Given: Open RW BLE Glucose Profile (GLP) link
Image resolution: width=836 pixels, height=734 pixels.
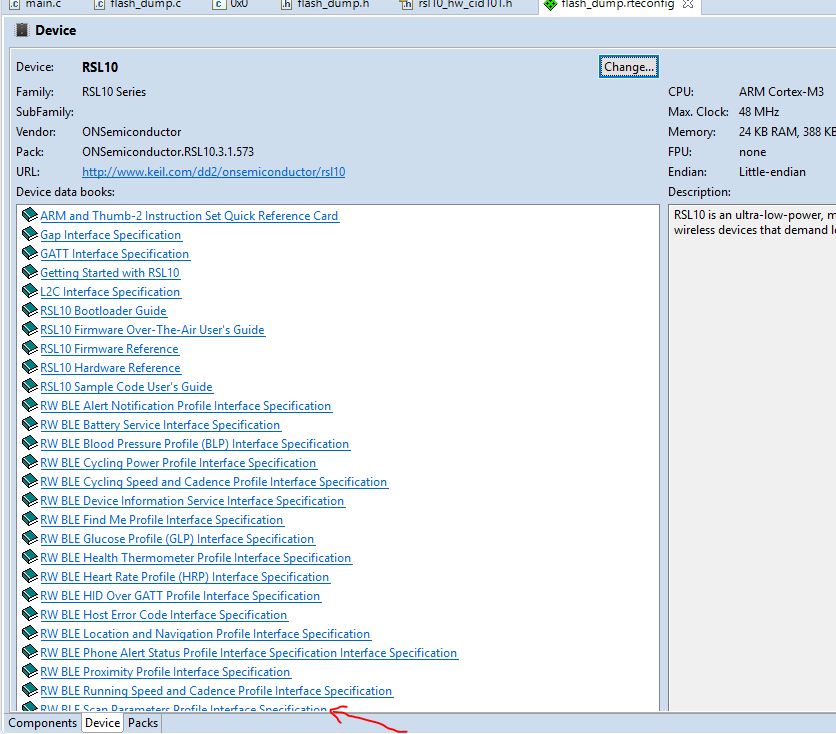Looking at the screenshot, I should 177,539.
